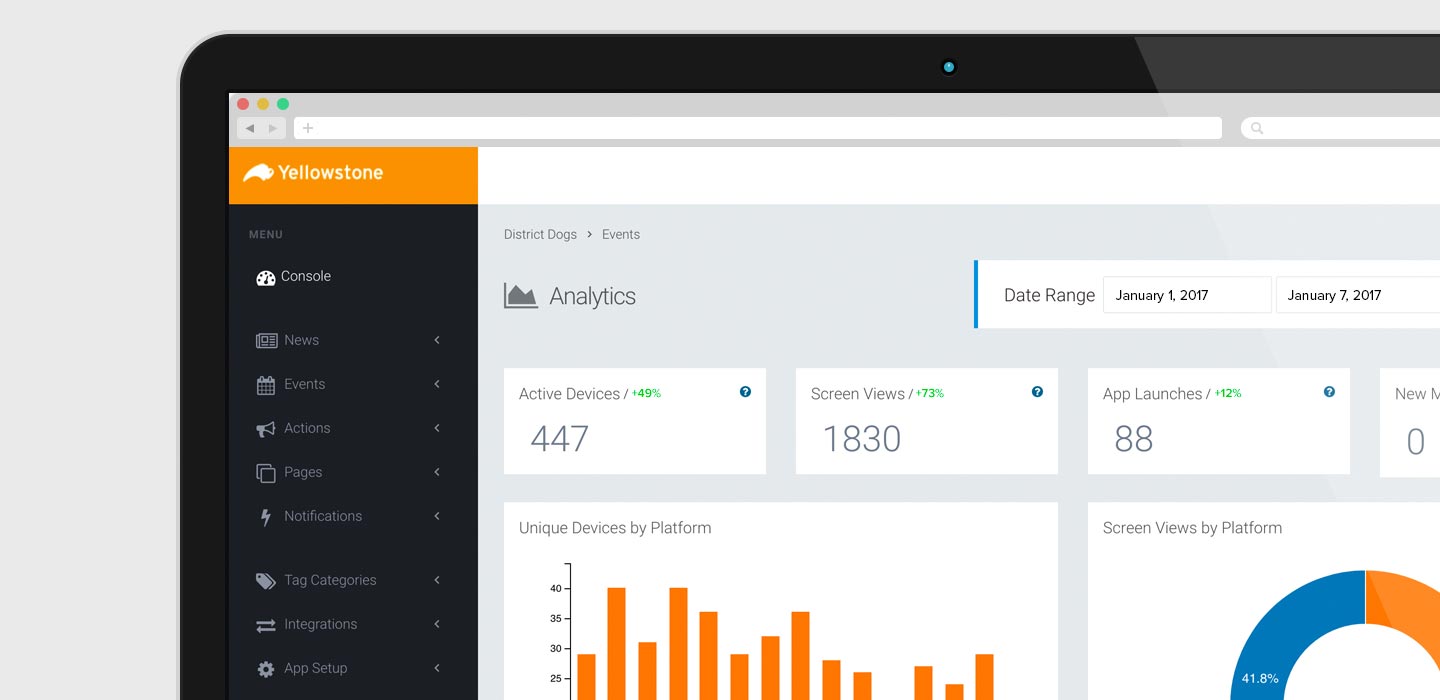Click the Pages copy icon
This screenshot has width=1440, height=700.
click(x=266, y=473)
